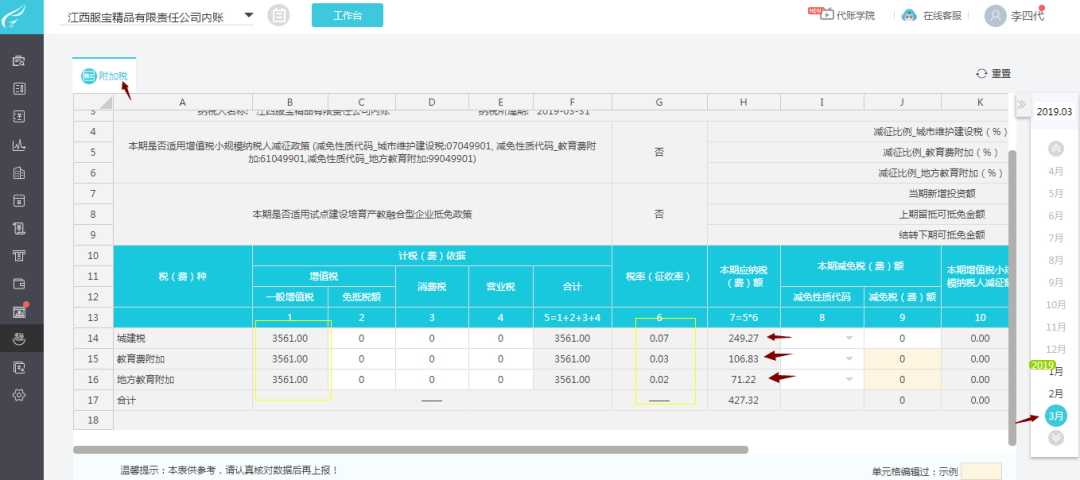Click tax rate cell 0.03
1080x480 pixels.
[x=659, y=359]
